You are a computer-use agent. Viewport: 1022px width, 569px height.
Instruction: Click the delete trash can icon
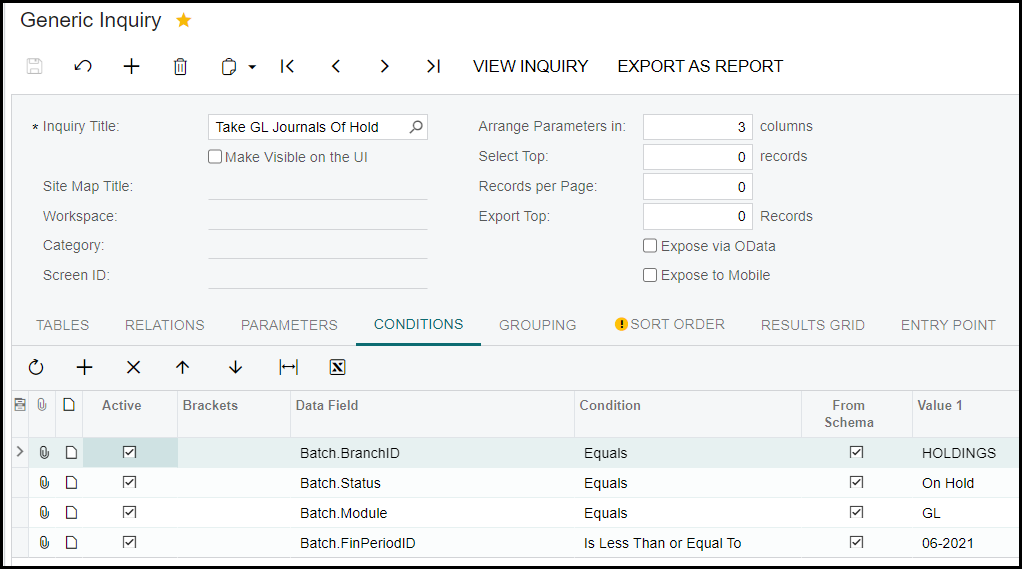tap(180, 67)
